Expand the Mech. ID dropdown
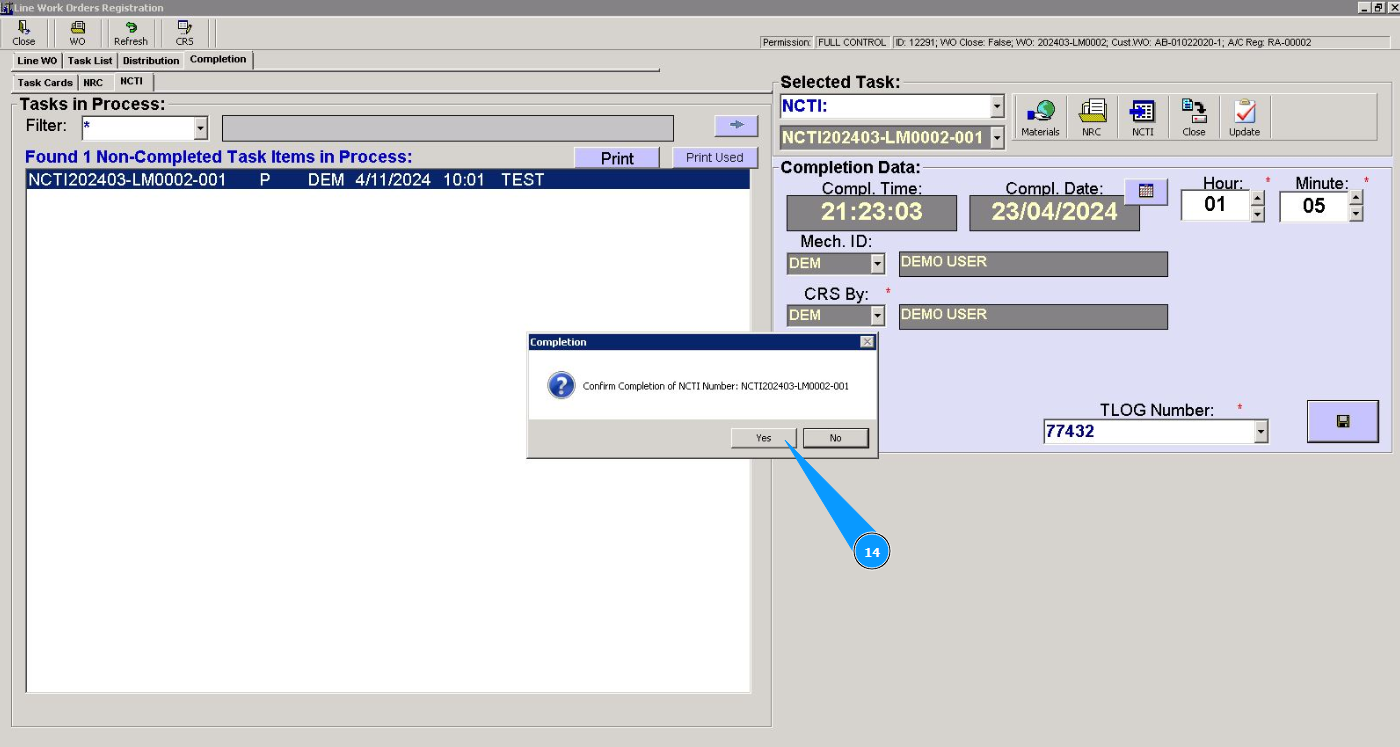 (878, 264)
